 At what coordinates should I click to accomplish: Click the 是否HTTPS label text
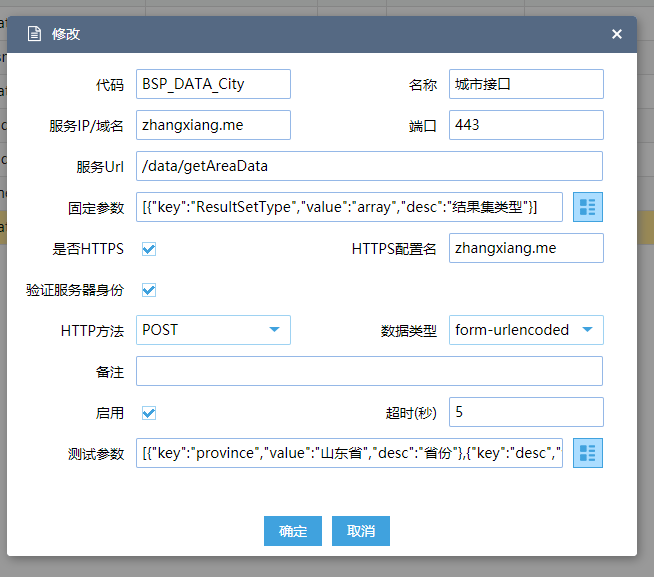tap(88, 249)
